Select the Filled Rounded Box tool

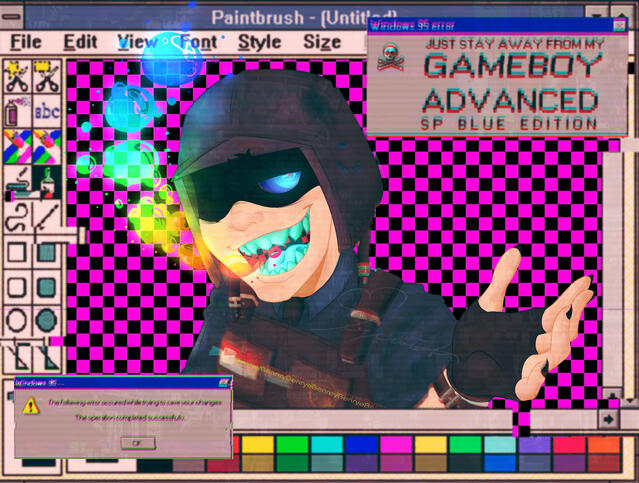pos(47,287)
